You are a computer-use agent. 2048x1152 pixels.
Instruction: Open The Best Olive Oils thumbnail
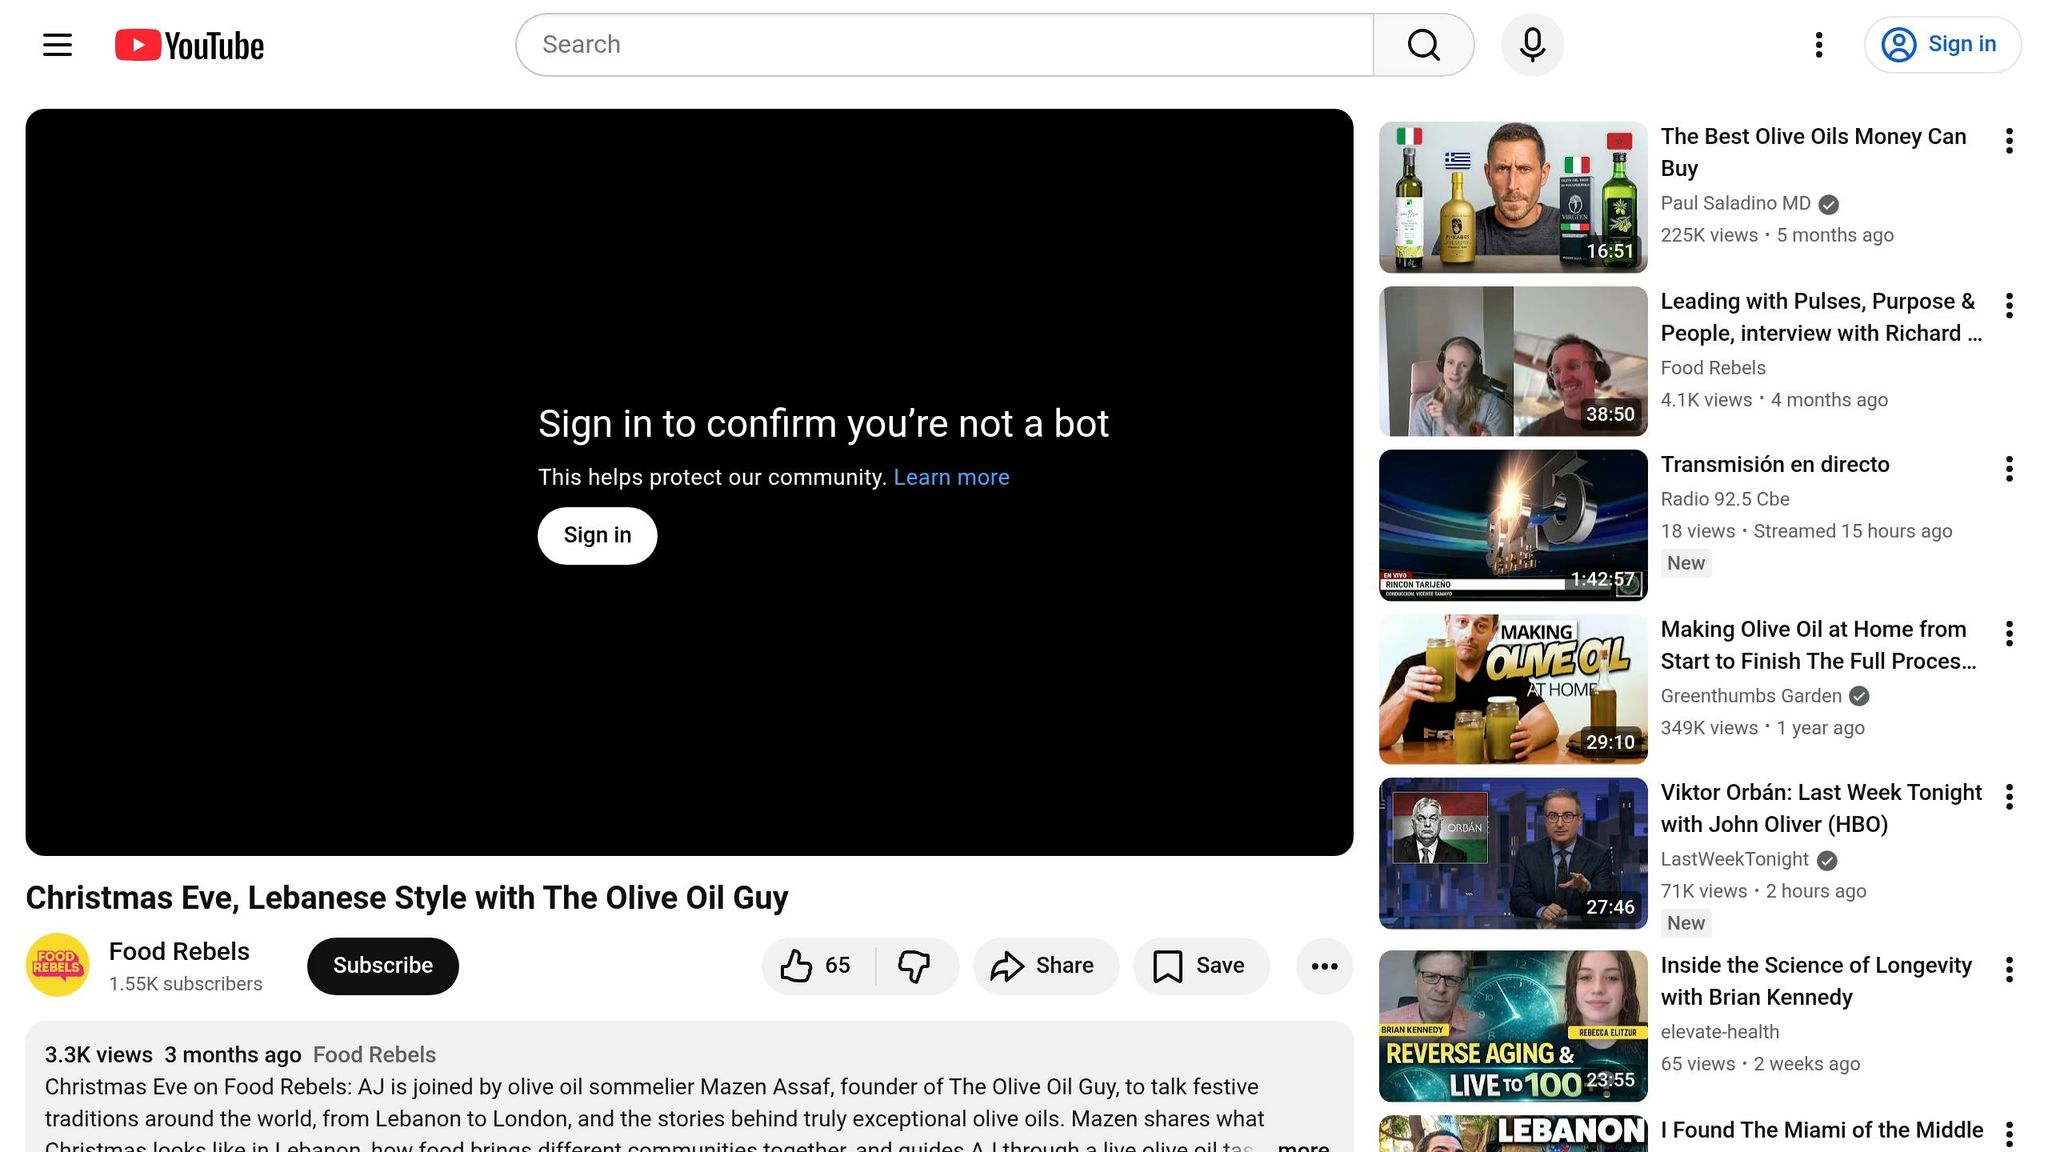[x=1513, y=197]
